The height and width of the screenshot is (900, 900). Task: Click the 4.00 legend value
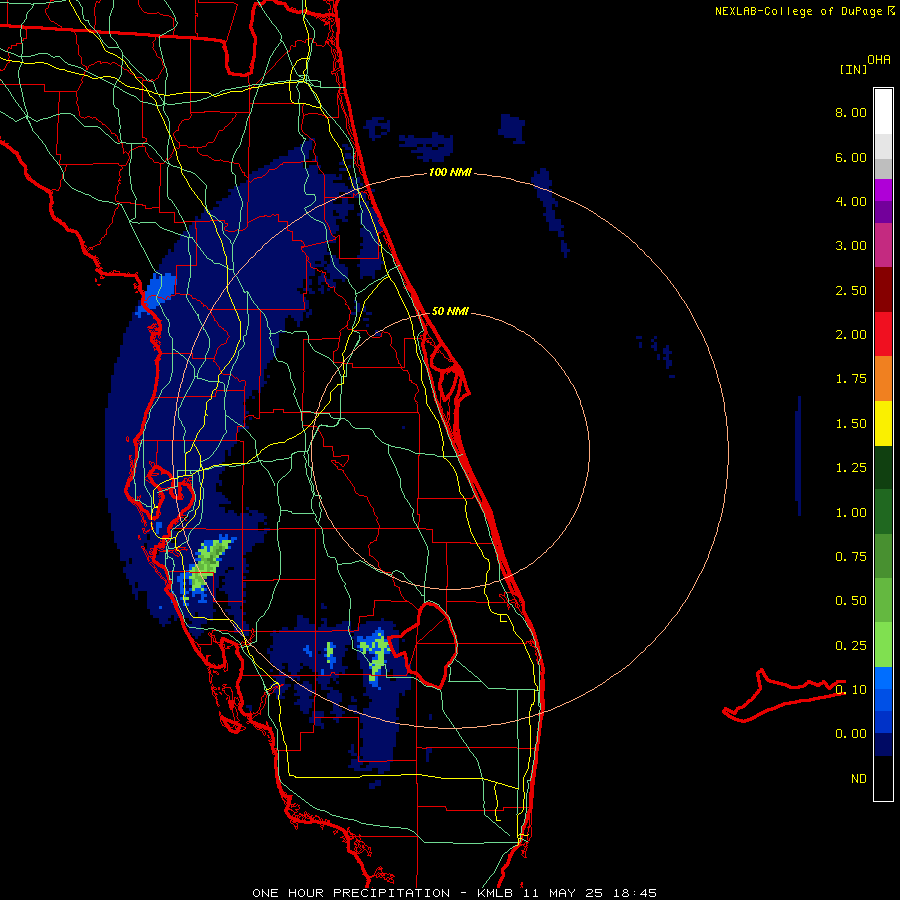pyautogui.click(x=851, y=201)
